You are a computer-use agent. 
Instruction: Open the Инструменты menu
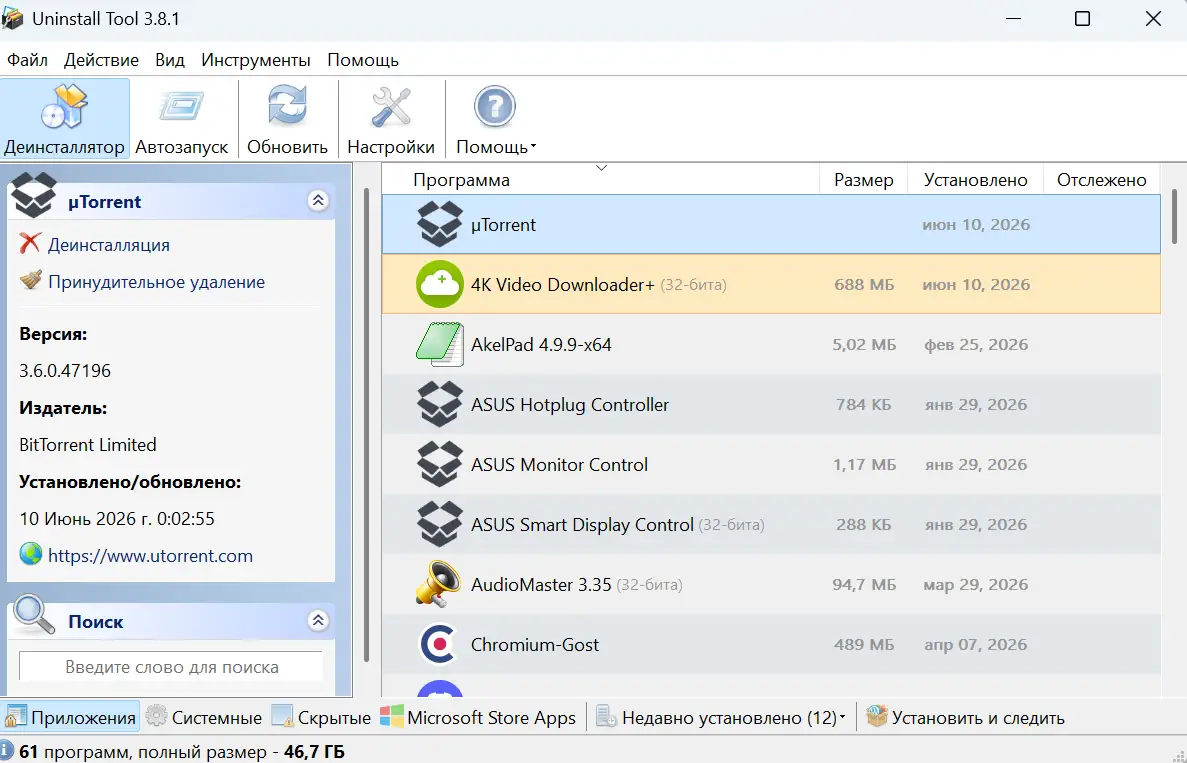[256, 60]
